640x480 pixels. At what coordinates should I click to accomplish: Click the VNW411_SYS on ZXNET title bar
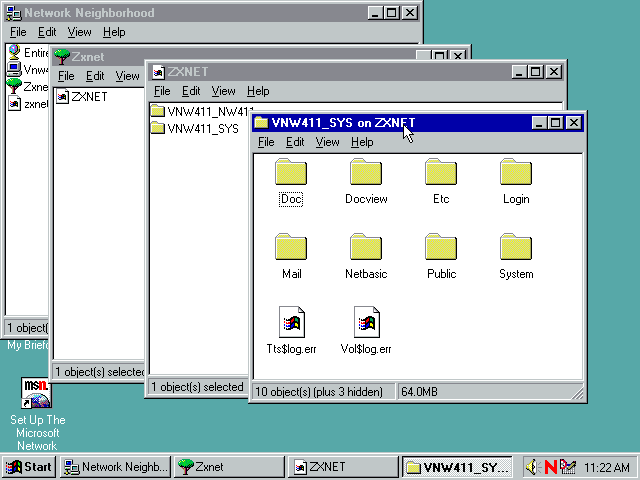[x=392, y=122]
